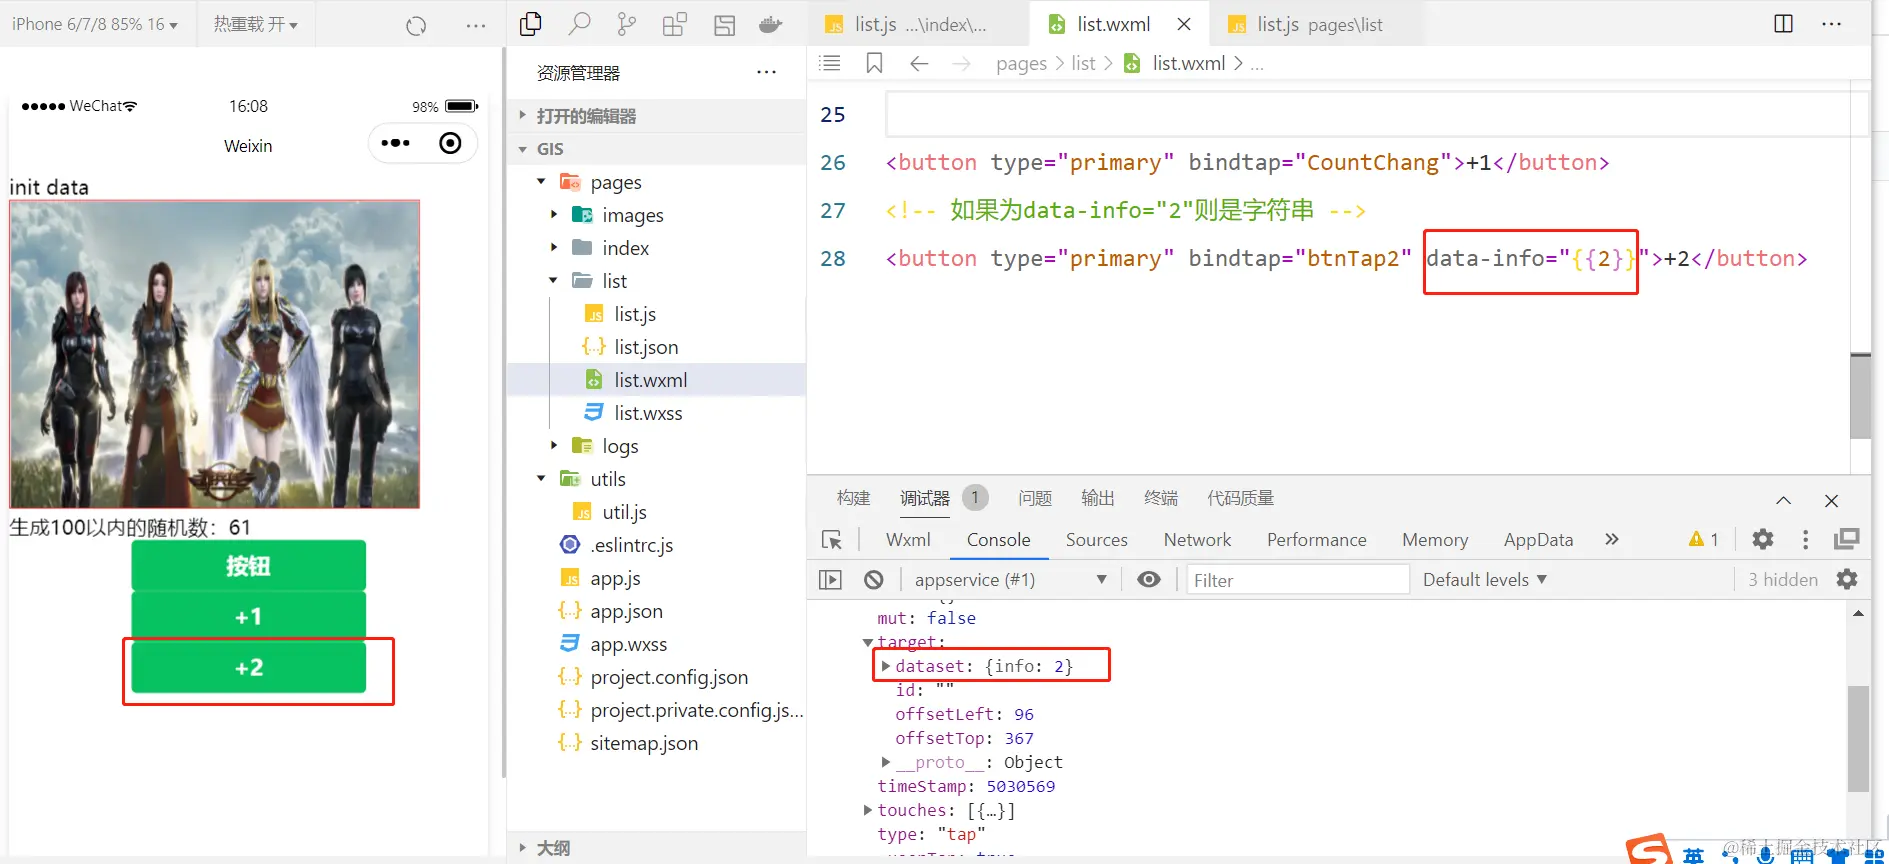Tap the green +1 button in the simulator

coord(248,616)
